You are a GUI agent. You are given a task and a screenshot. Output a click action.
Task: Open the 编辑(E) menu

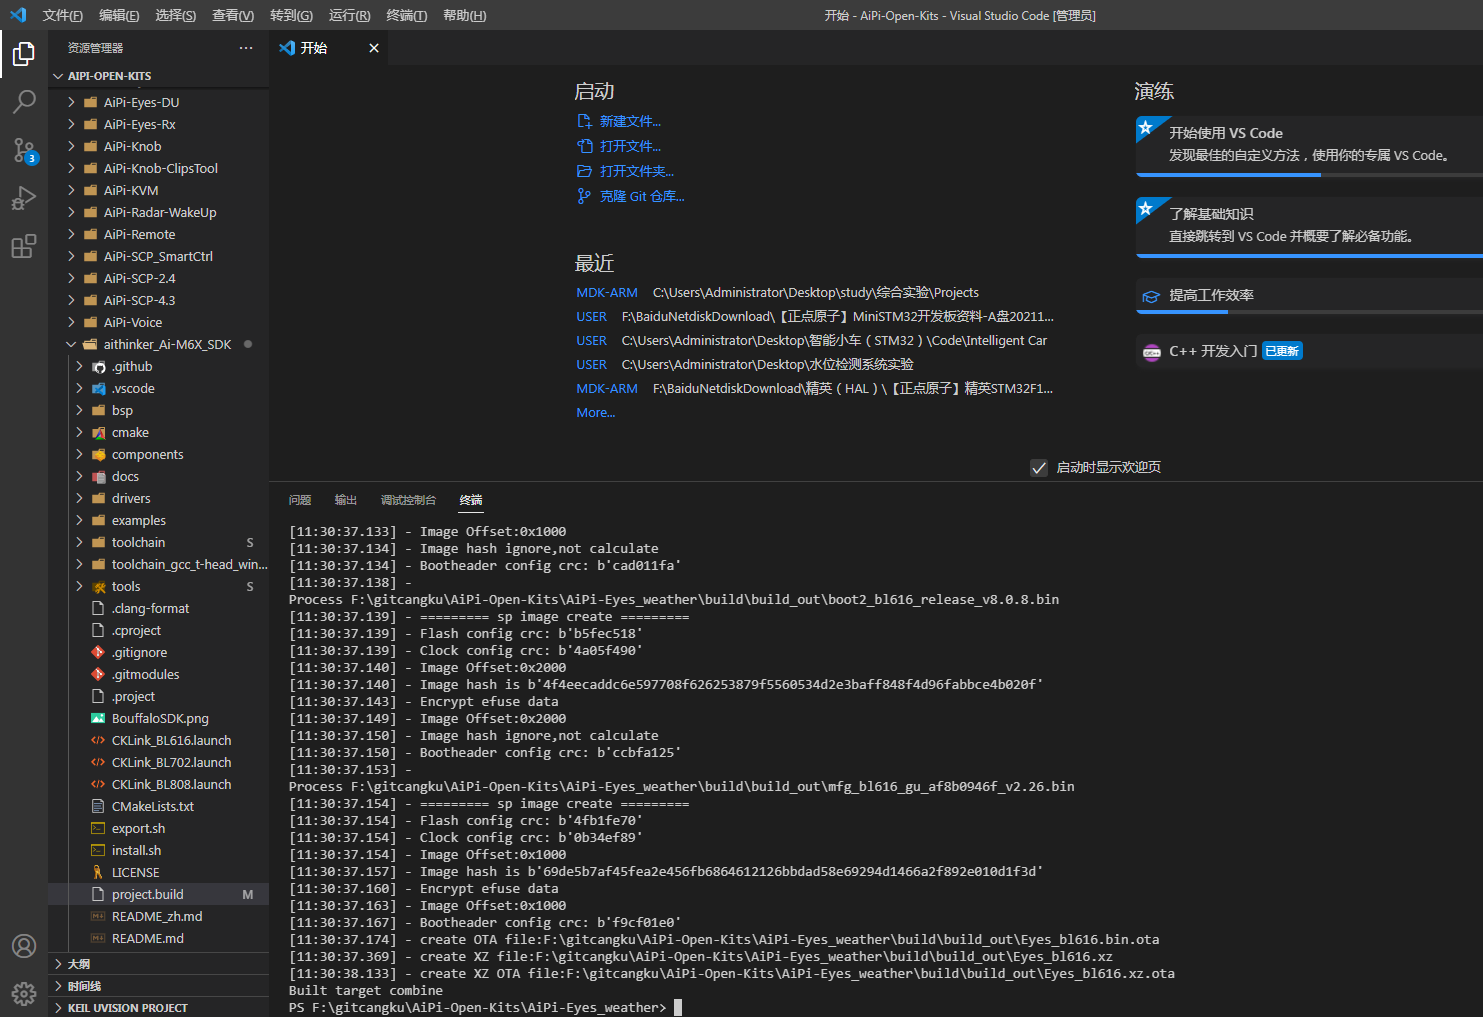[119, 15]
